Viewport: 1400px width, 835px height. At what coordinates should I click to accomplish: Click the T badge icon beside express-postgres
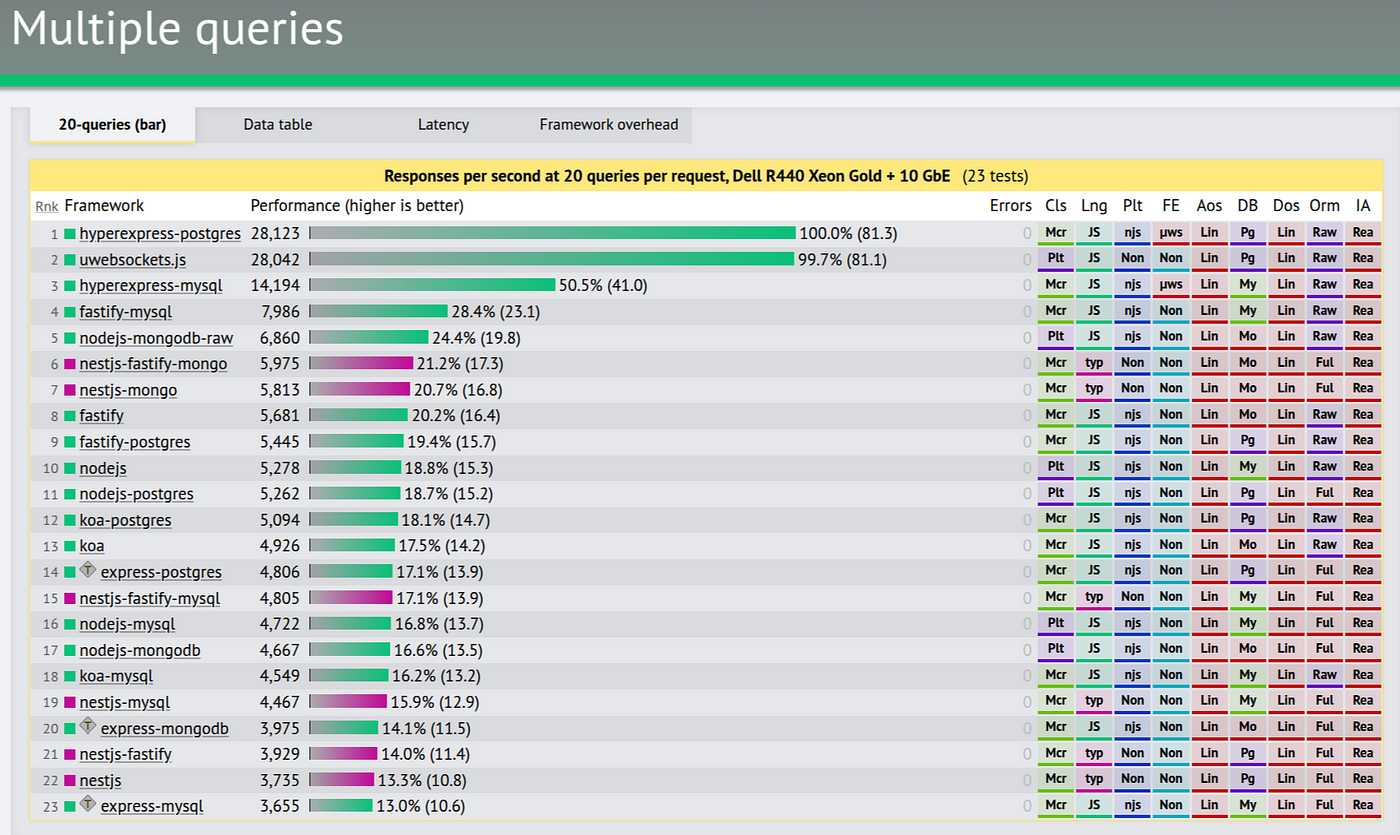(x=88, y=569)
